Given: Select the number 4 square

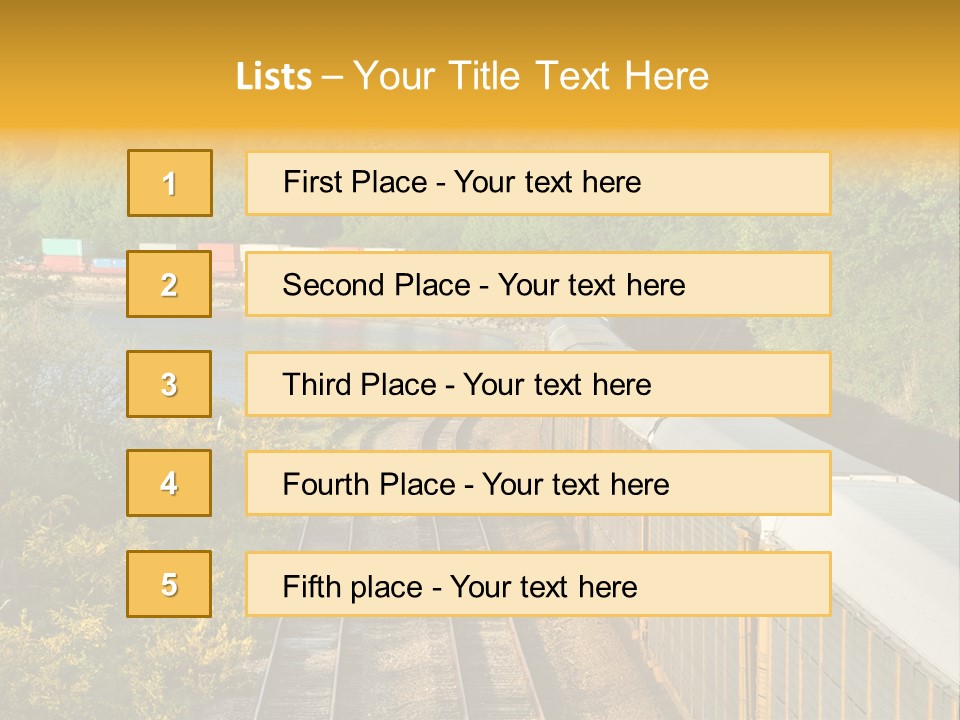Looking at the screenshot, I should pyautogui.click(x=169, y=484).
